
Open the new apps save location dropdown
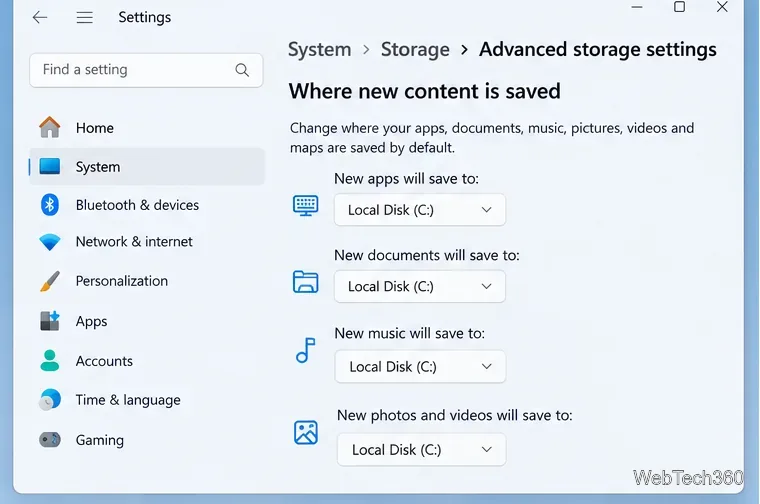[420, 210]
